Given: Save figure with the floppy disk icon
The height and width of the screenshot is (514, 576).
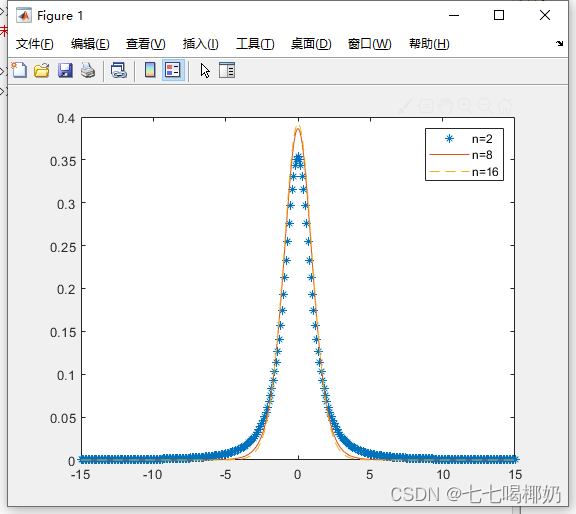Looking at the screenshot, I should pos(65,70).
